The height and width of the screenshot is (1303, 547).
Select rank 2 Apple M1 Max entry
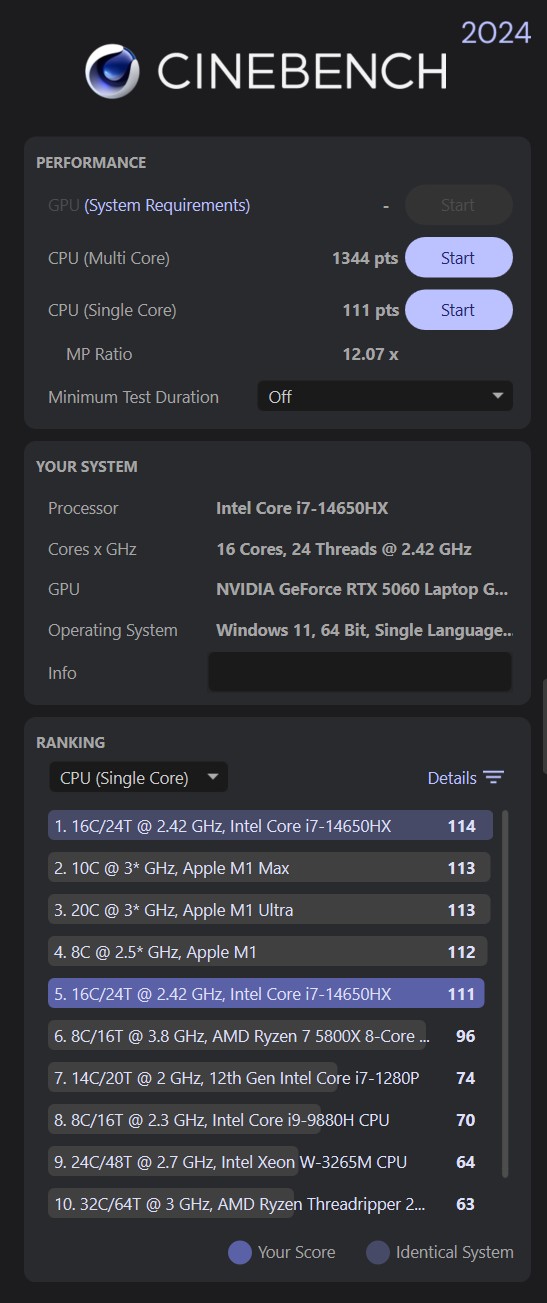click(270, 868)
